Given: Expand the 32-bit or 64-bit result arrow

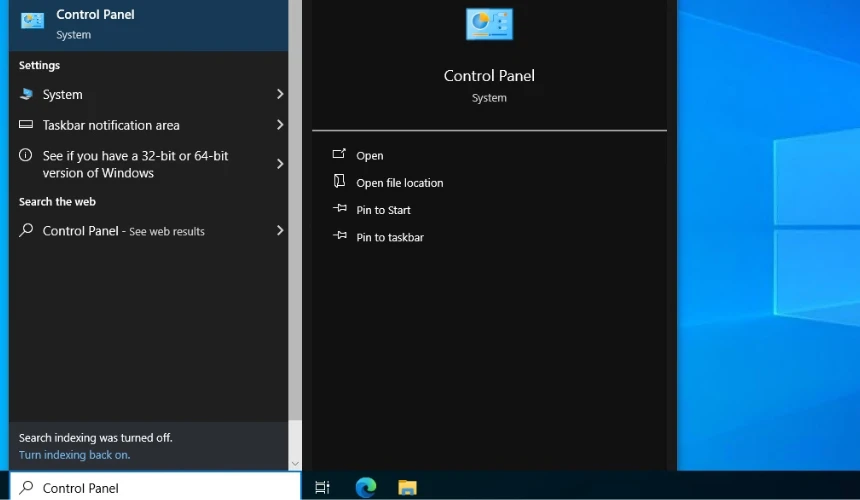Looking at the screenshot, I should (x=279, y=164).
